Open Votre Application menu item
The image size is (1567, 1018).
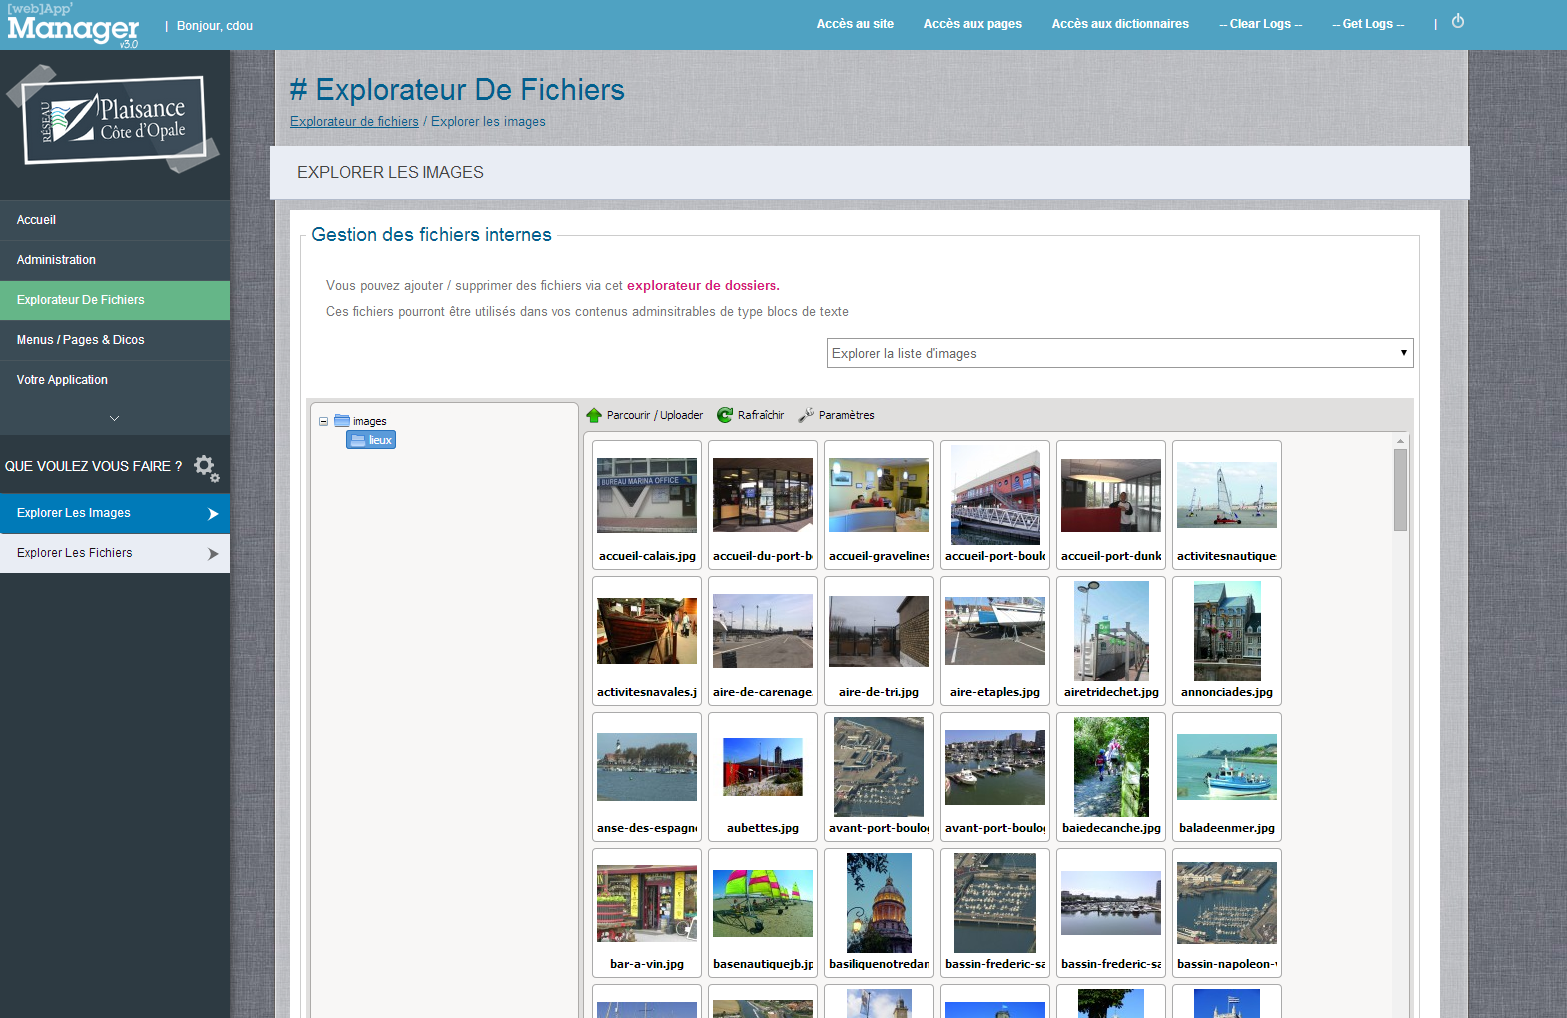[115, 380]
